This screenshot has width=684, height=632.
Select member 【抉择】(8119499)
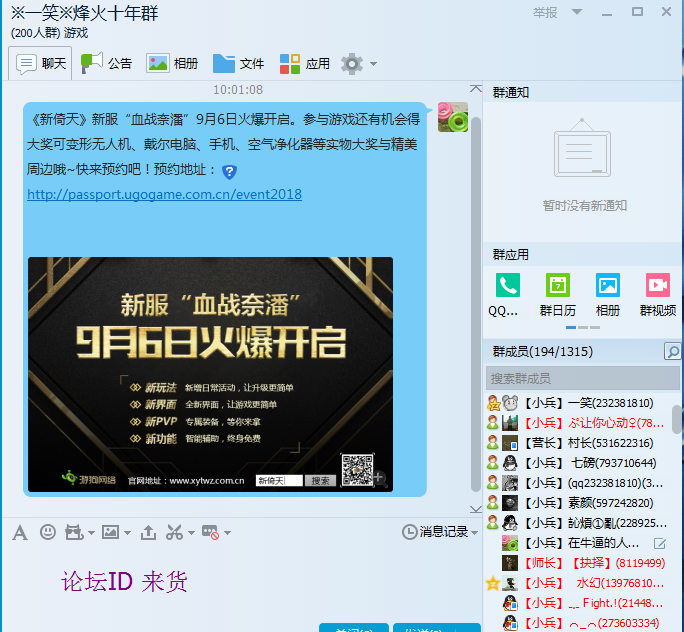[x=578, y=563]
